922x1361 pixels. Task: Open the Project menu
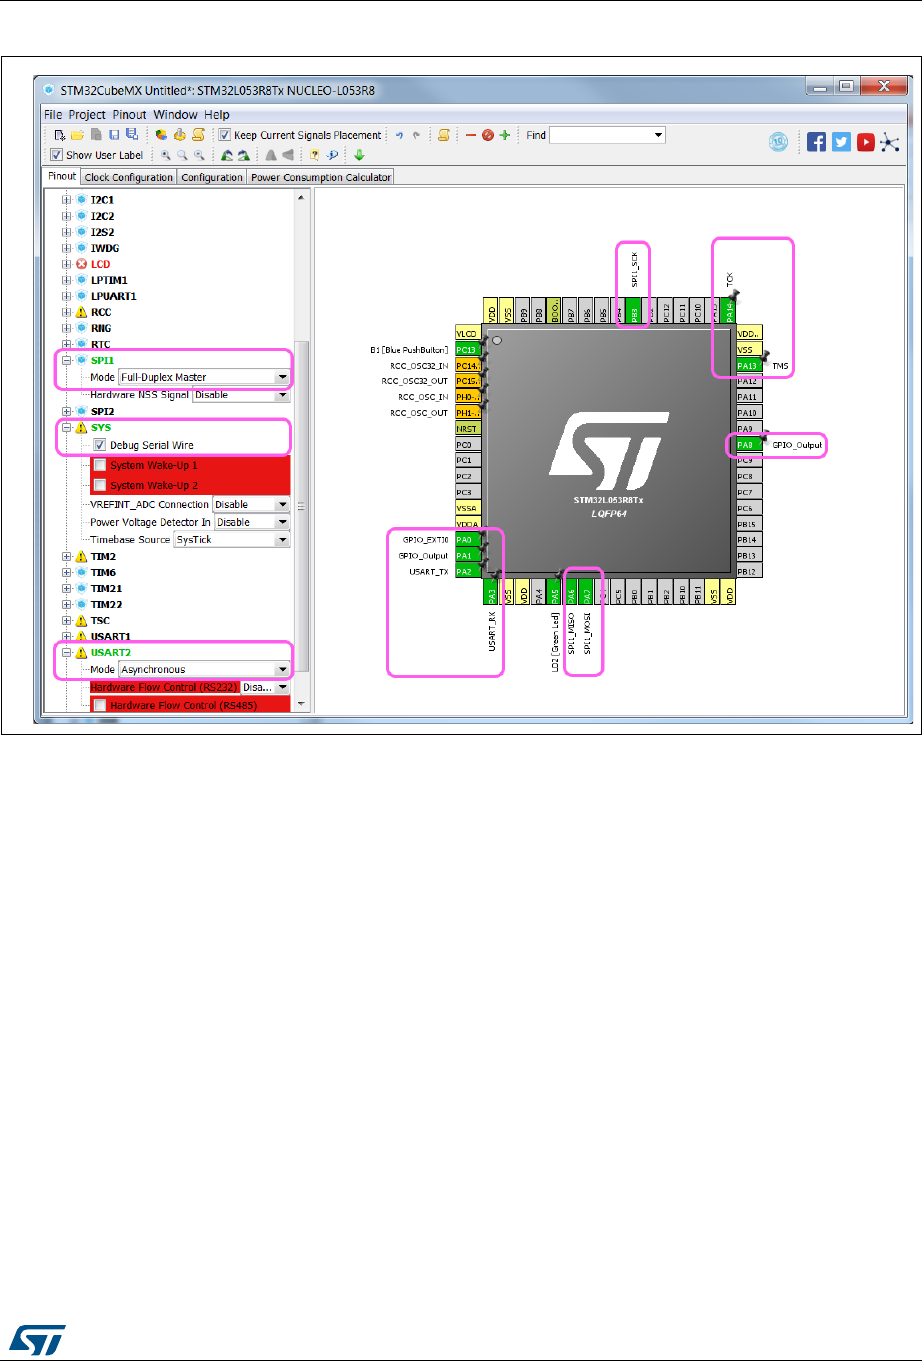[x=87, y=115]
